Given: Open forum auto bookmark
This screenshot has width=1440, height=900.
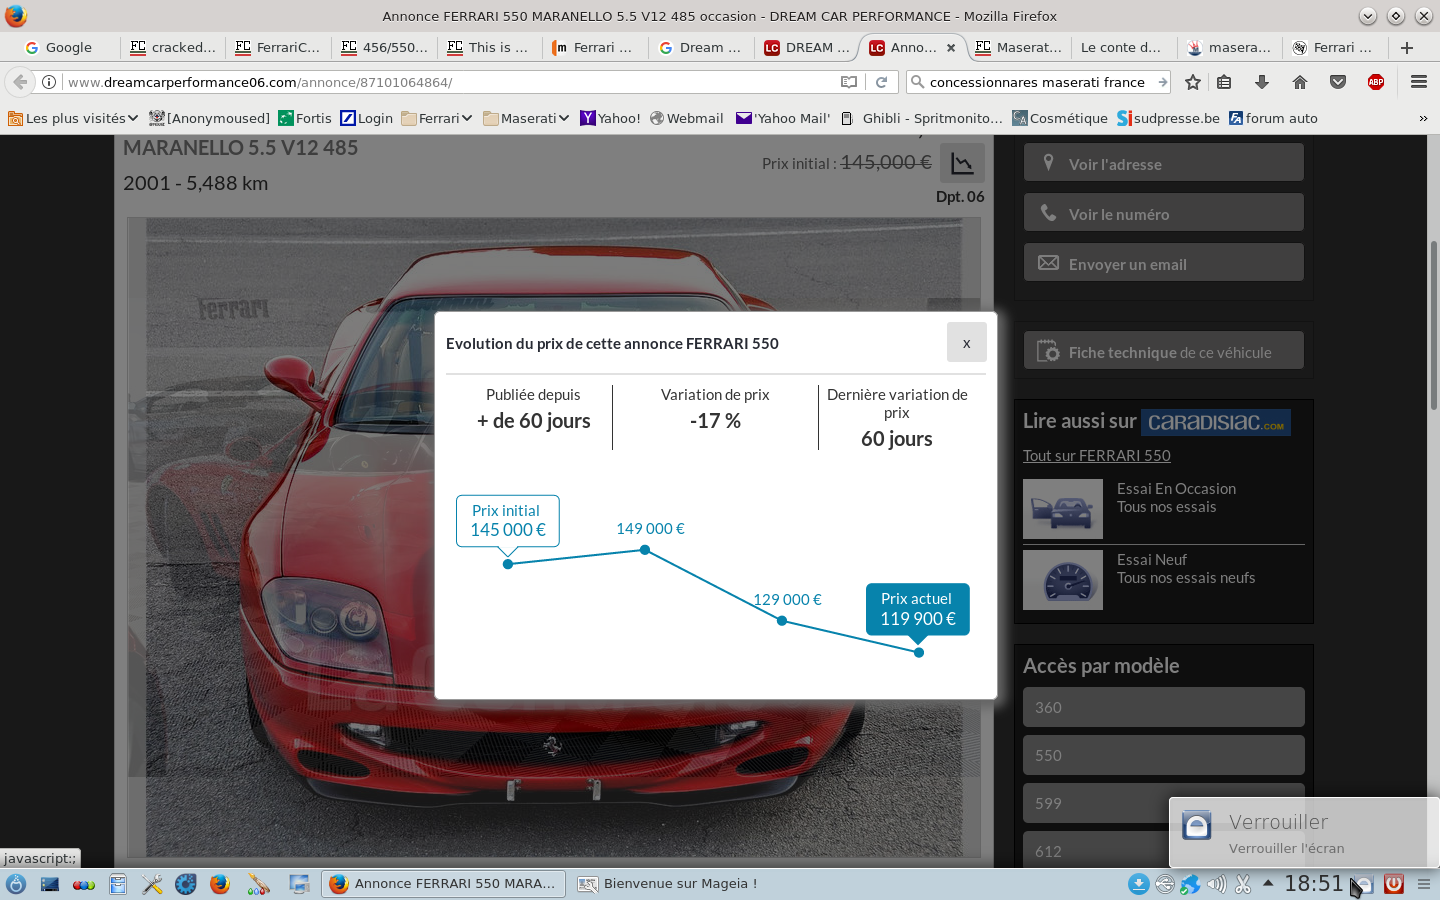Looking at the screenshot, I should click(1273, 118).
